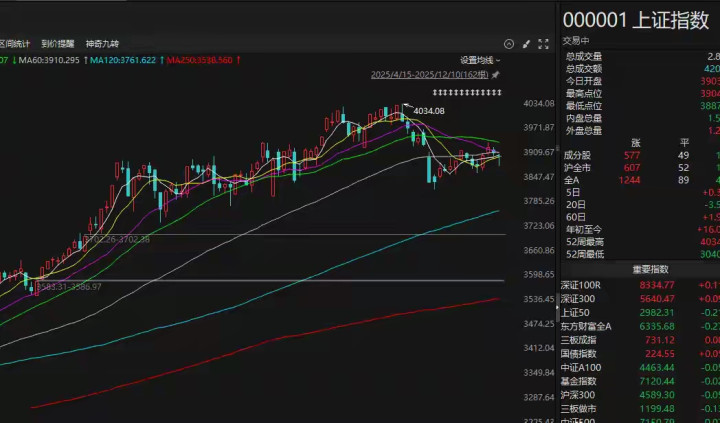Image resolution: width=720 pixels, height=423 pixels.
Task: Click the 交易中 trading status text
Action: pos(576,41)
